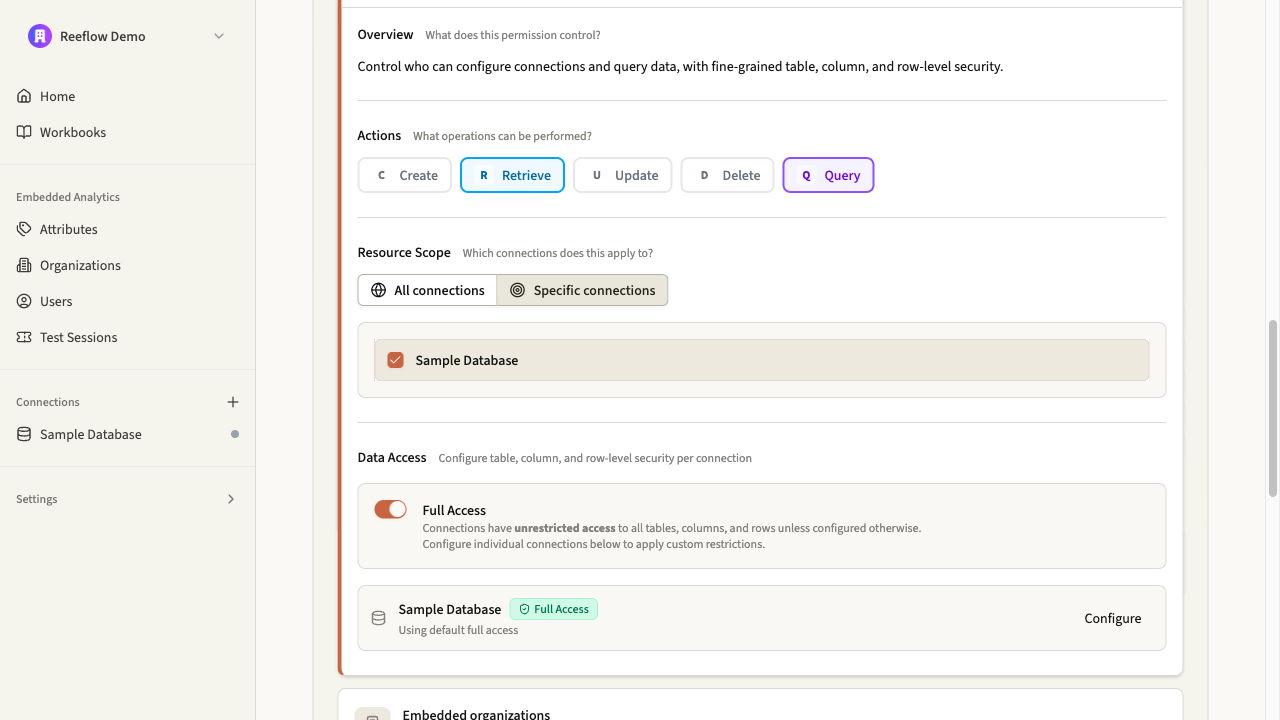Expand the Embedded organizations section
Screen dimensions: 1280x720
pos(476,714)
